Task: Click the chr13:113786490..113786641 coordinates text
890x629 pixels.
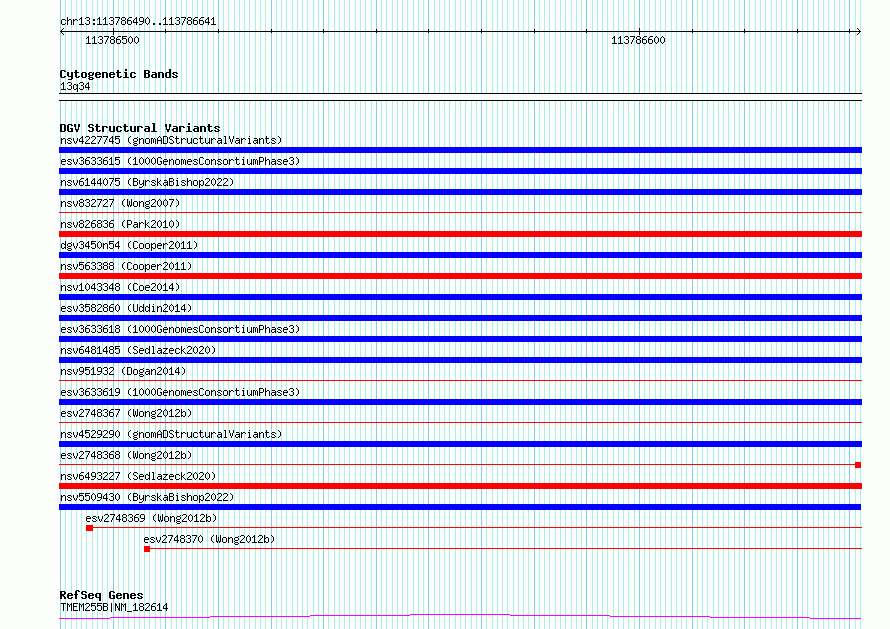Action: click(x=138, y=22)
